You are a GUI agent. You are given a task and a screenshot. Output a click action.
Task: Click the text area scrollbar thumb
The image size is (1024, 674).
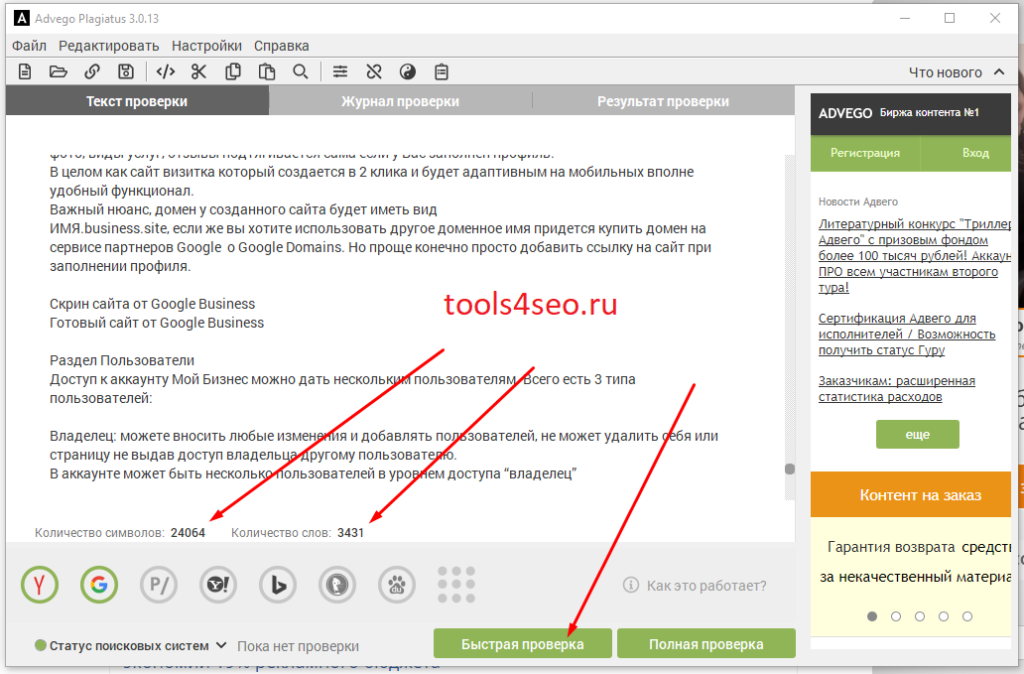pos(790,469)
